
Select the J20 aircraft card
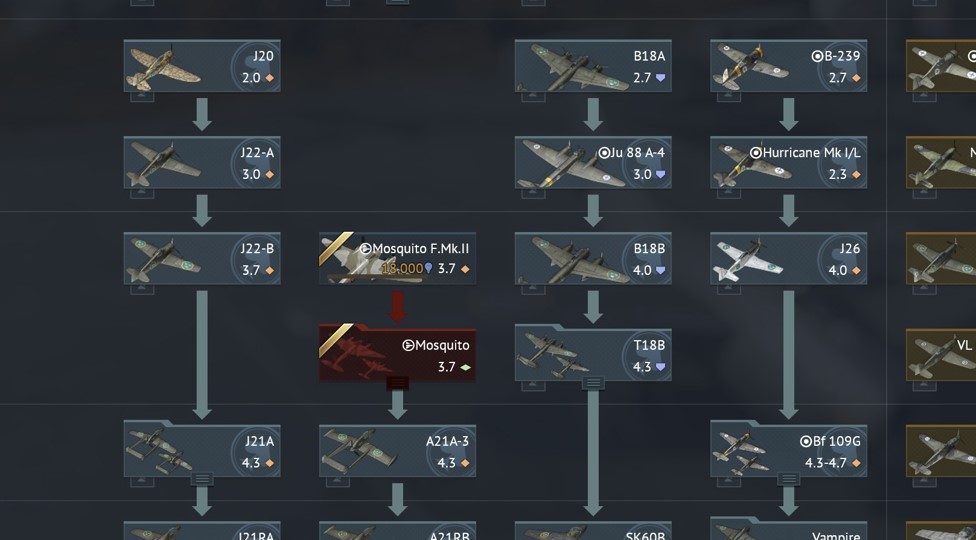click(202, 66)
